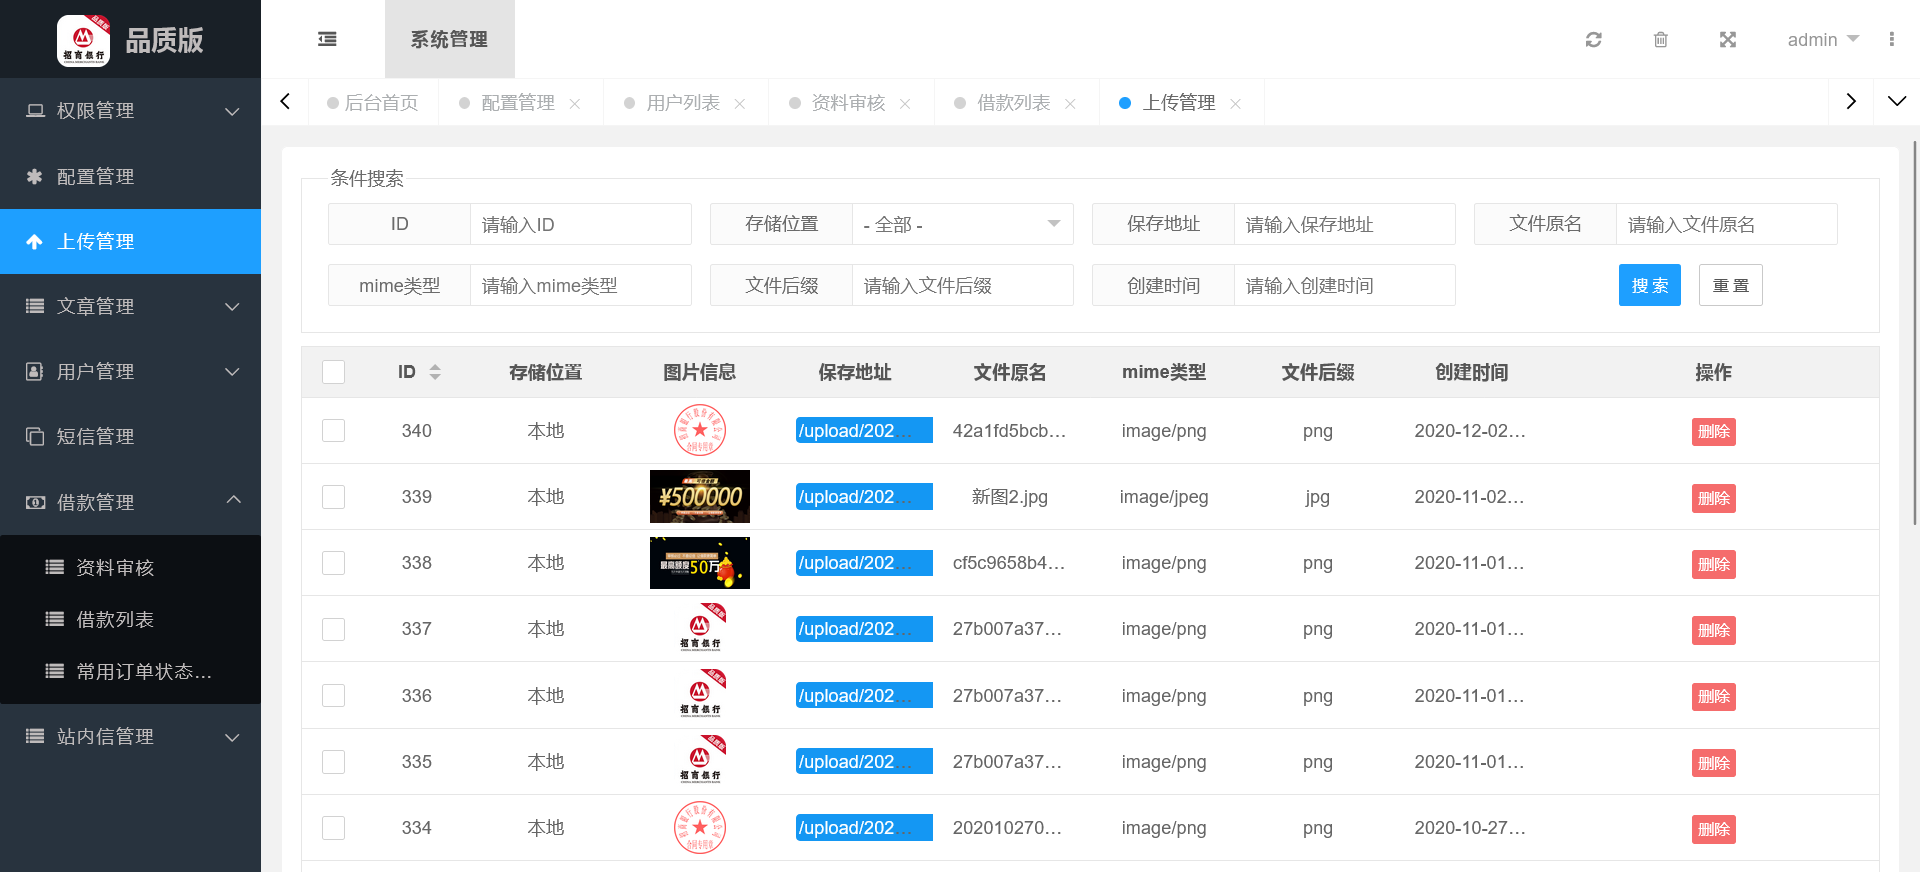Click the red seal thumbnail in row 340
1920x872 pixels.
tap(700, 431)
